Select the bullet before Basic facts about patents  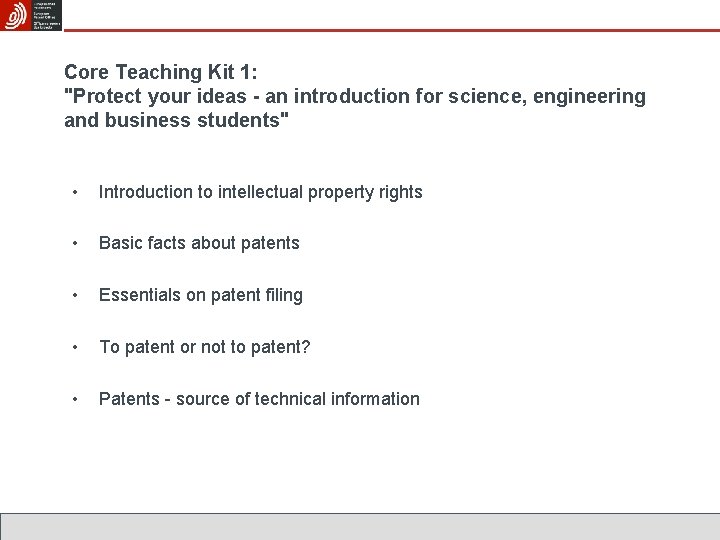[x=75, y=243]
